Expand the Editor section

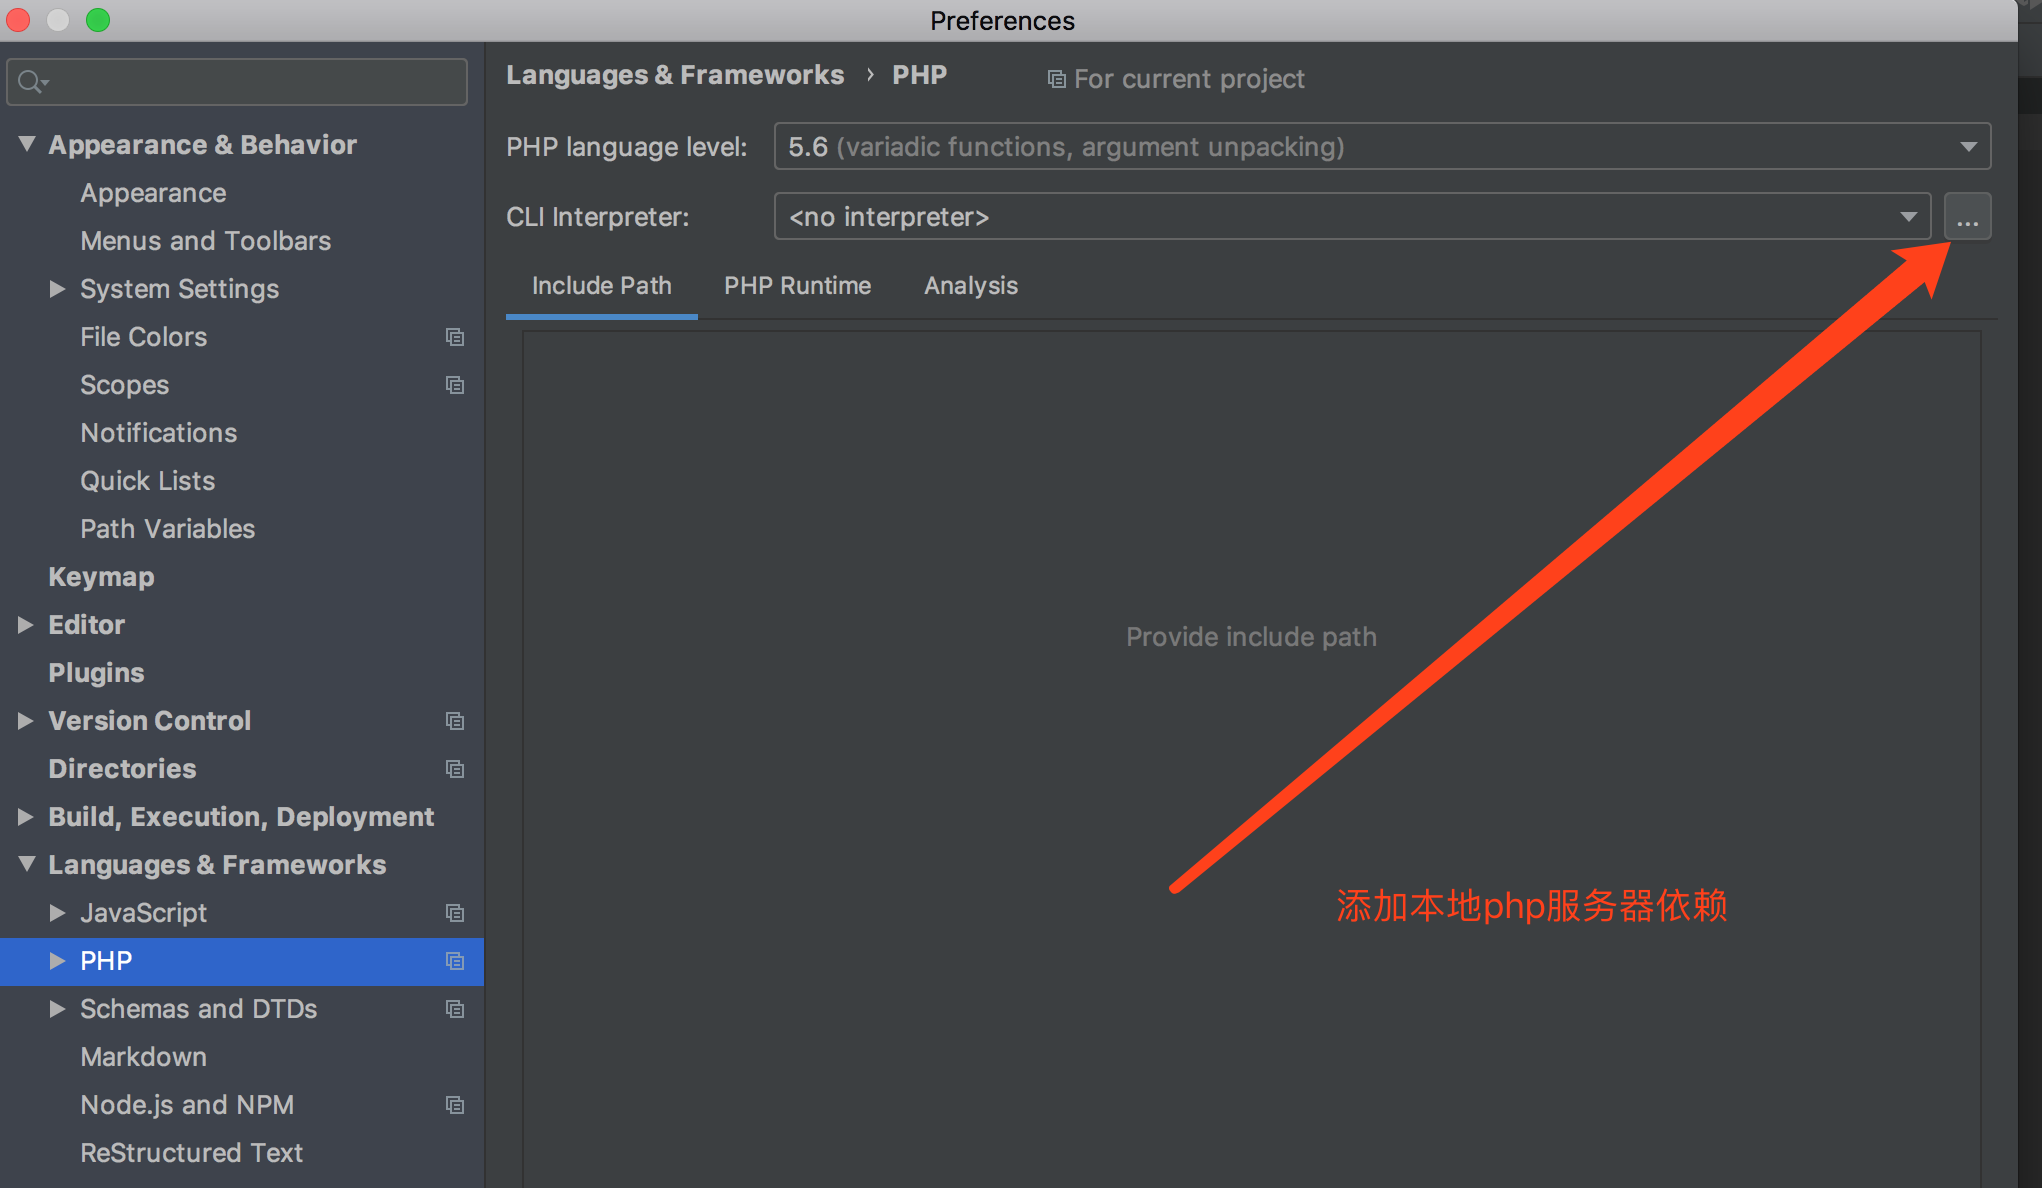(26, 625)
